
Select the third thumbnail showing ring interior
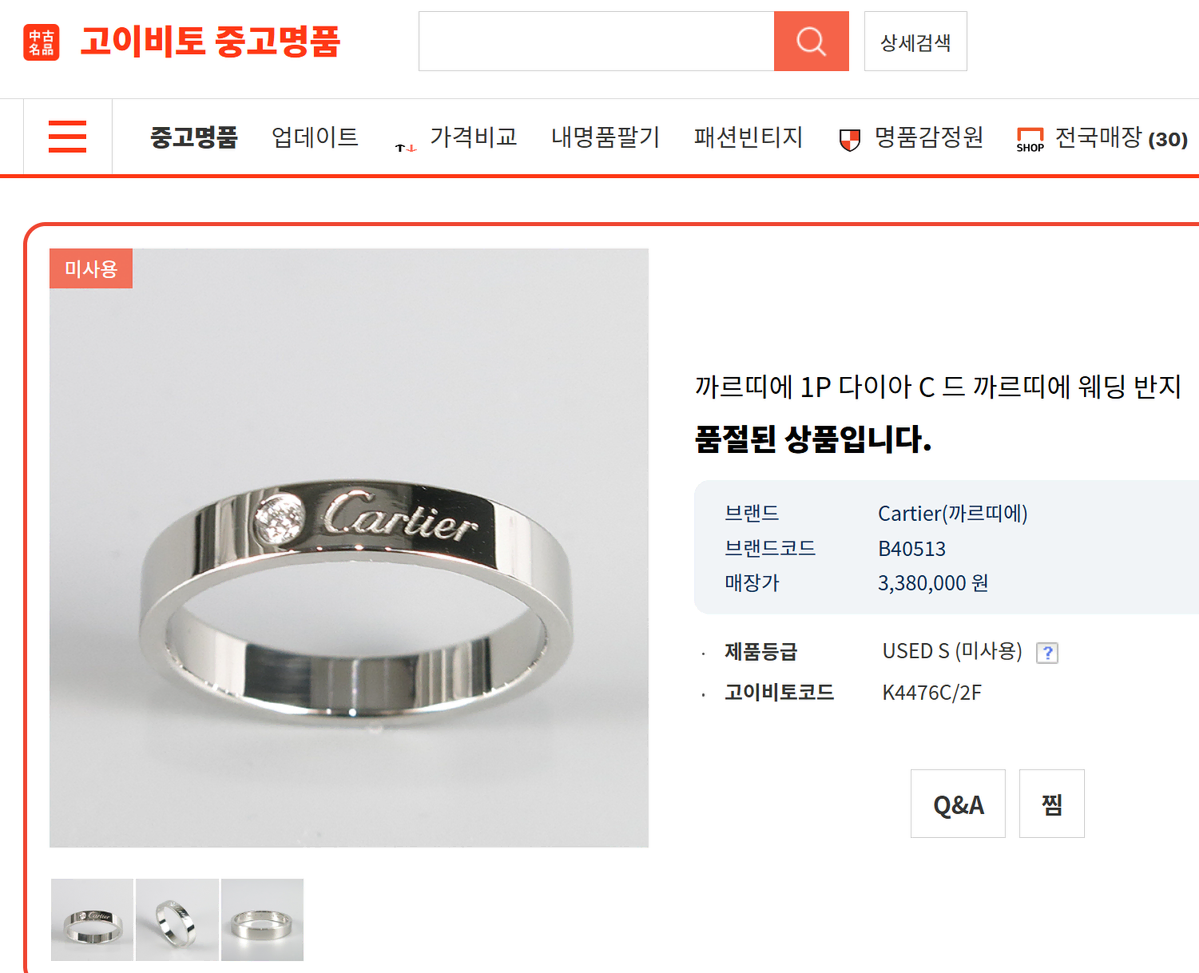click(262, 920)
